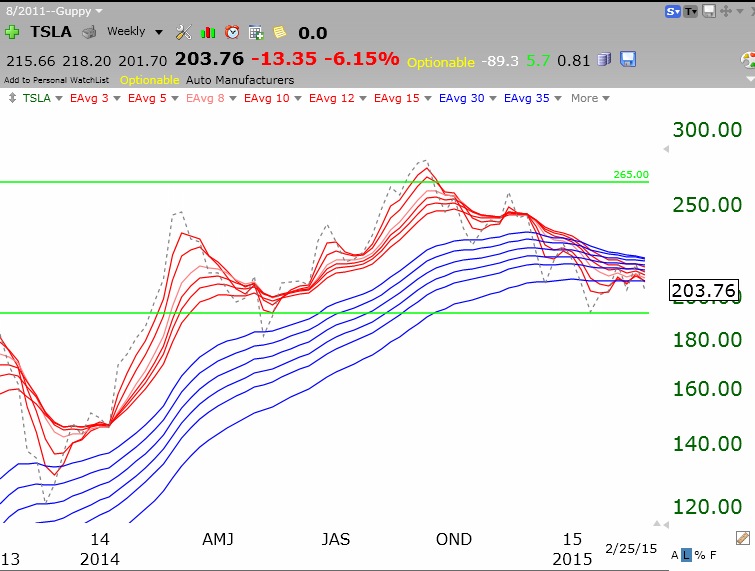Click Add to Personal WatchList link

(x=56, y=80)
